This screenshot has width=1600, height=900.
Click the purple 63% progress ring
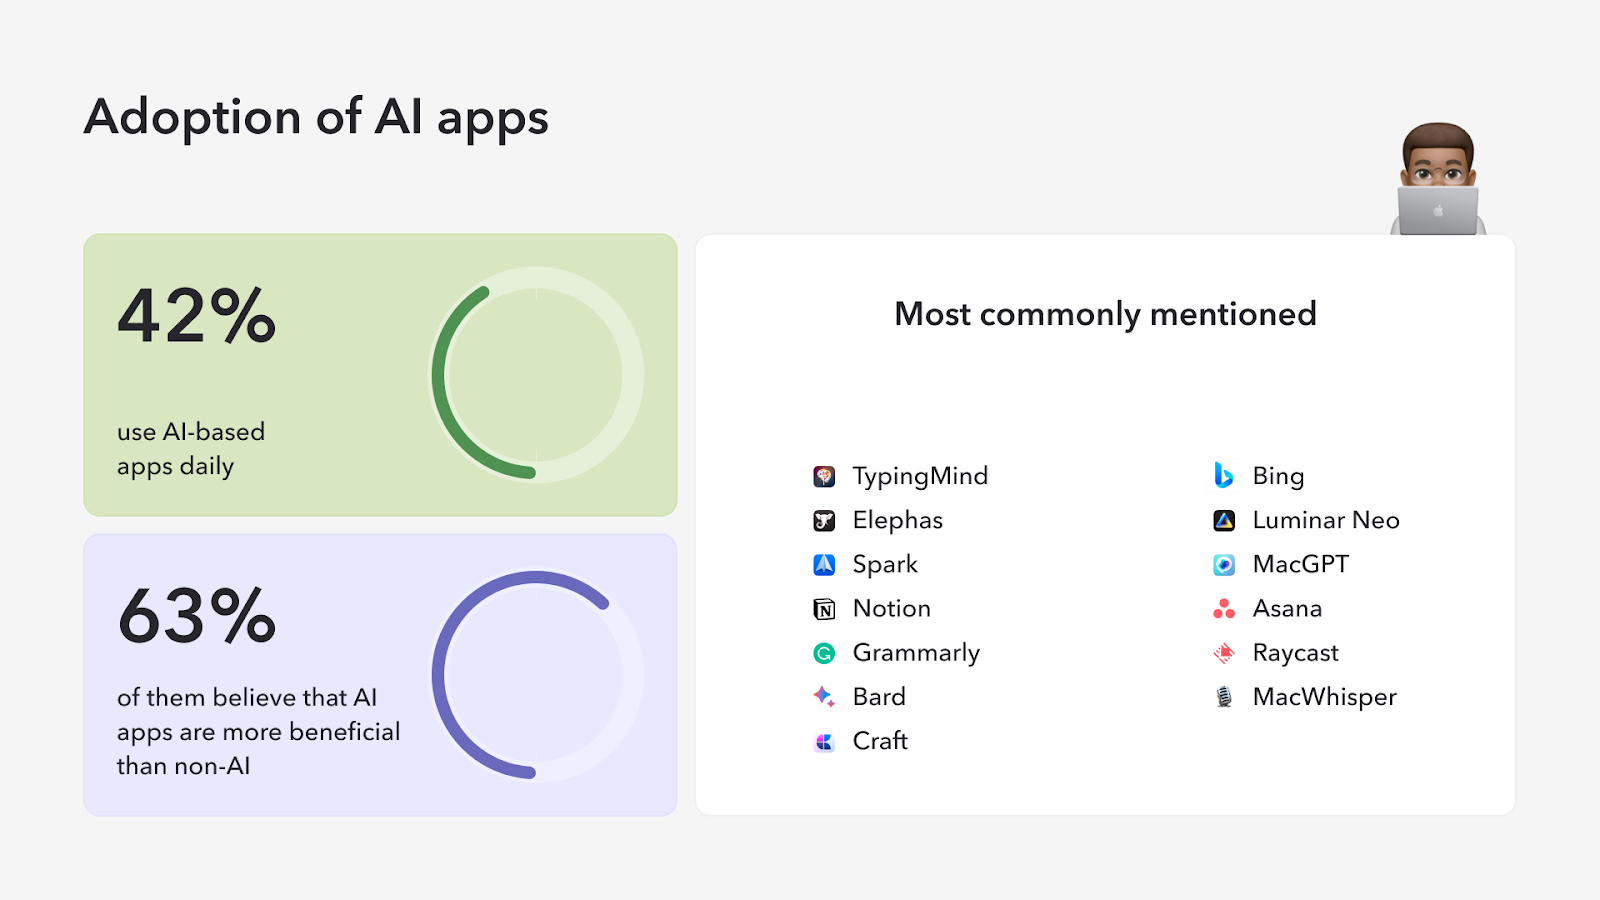[x=445, y=675]
